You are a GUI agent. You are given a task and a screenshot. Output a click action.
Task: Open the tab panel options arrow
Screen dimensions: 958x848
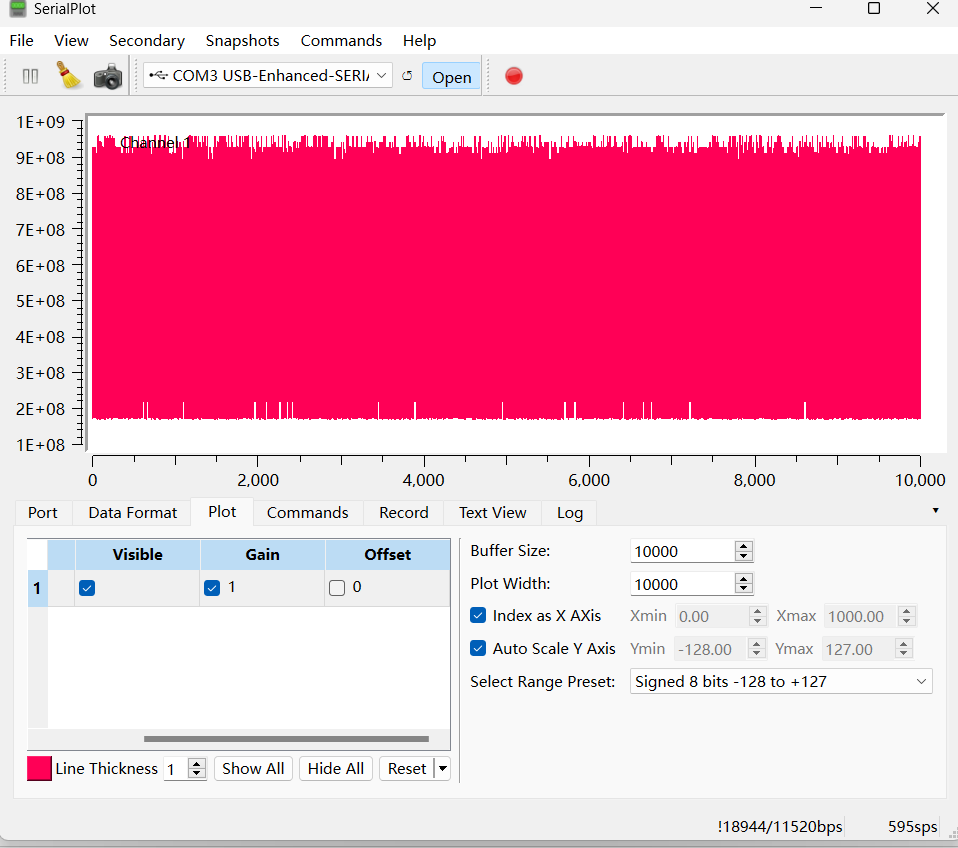pyautogui.click(x=935, y=510)
